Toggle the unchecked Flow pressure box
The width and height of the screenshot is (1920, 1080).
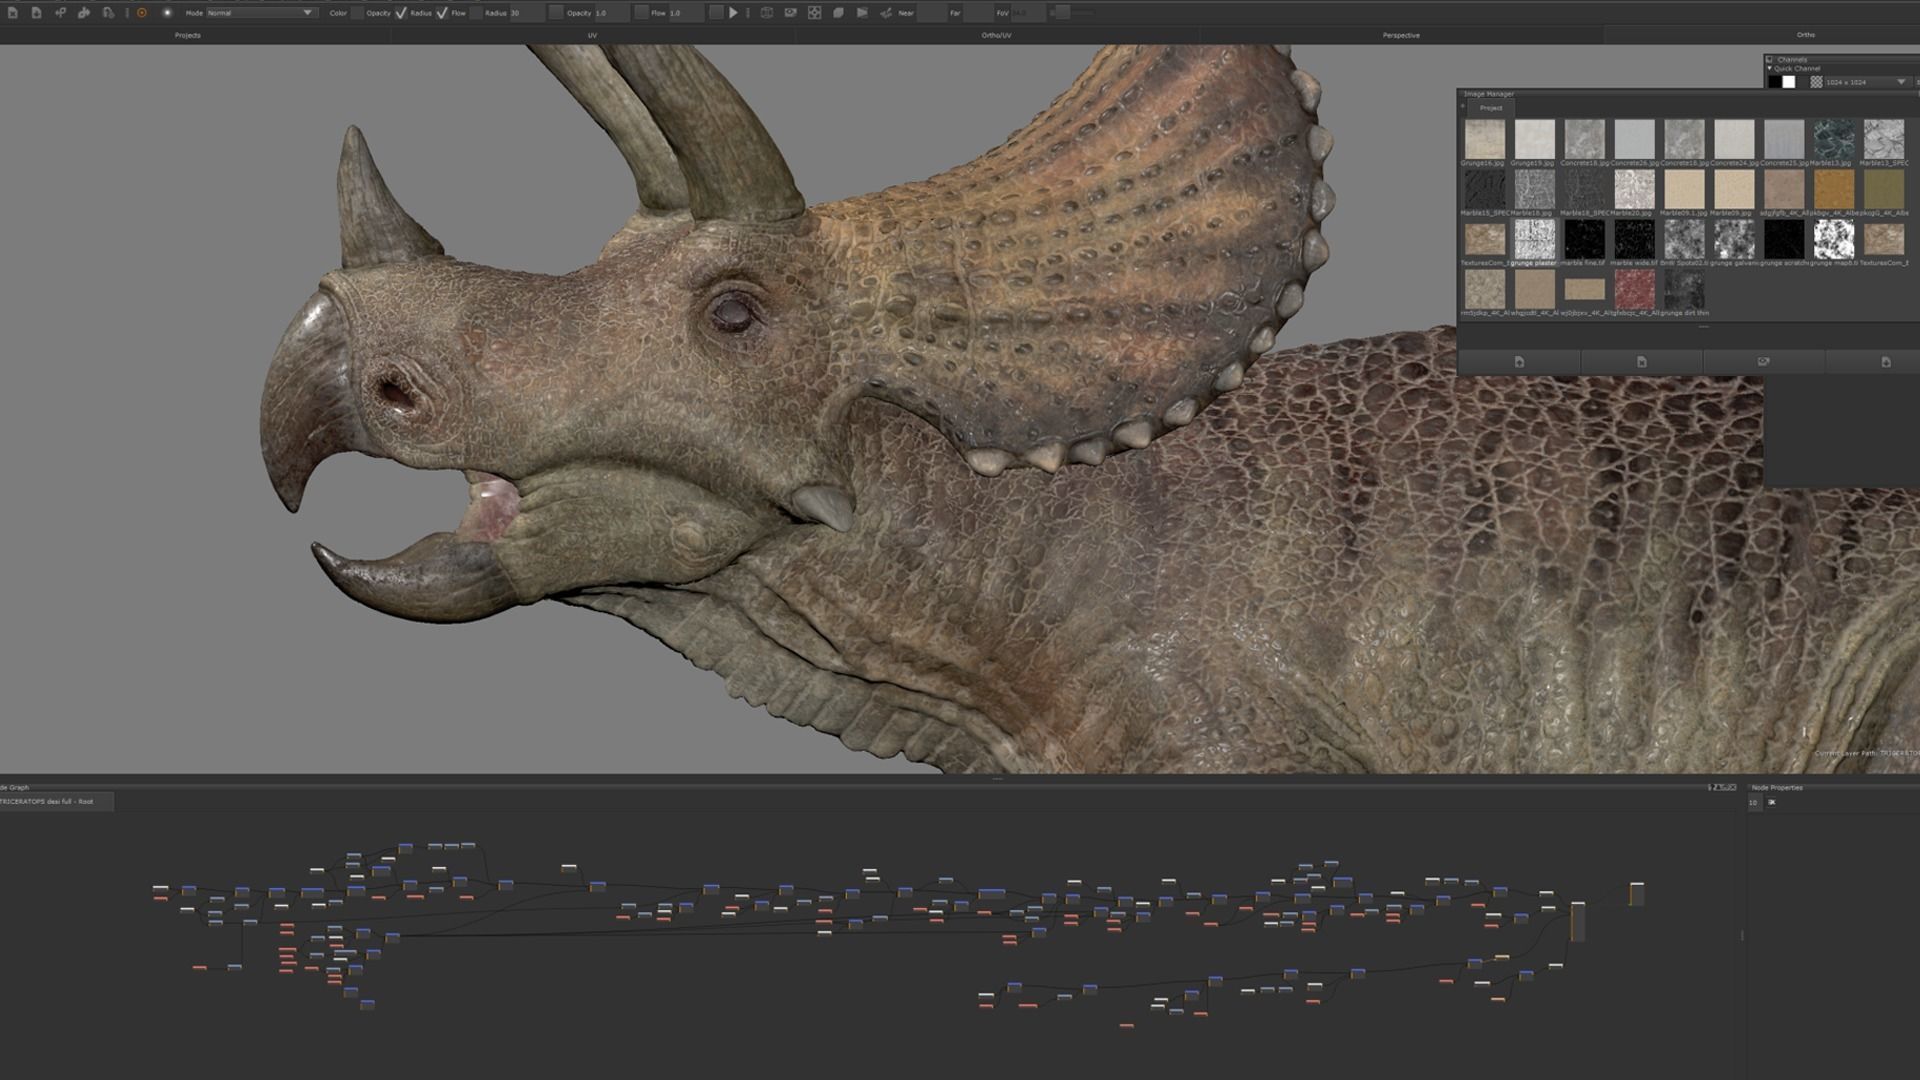tap(477, 13)
